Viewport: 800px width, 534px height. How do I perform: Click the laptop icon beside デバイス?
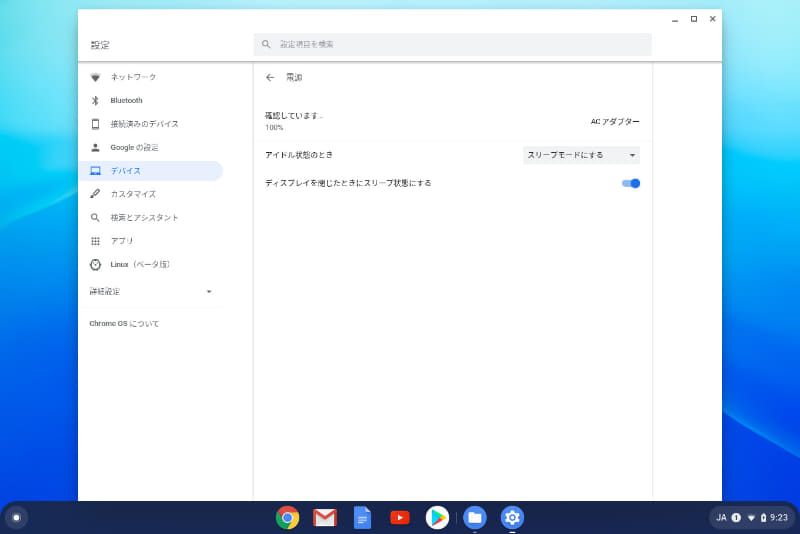tap(95, 171)
